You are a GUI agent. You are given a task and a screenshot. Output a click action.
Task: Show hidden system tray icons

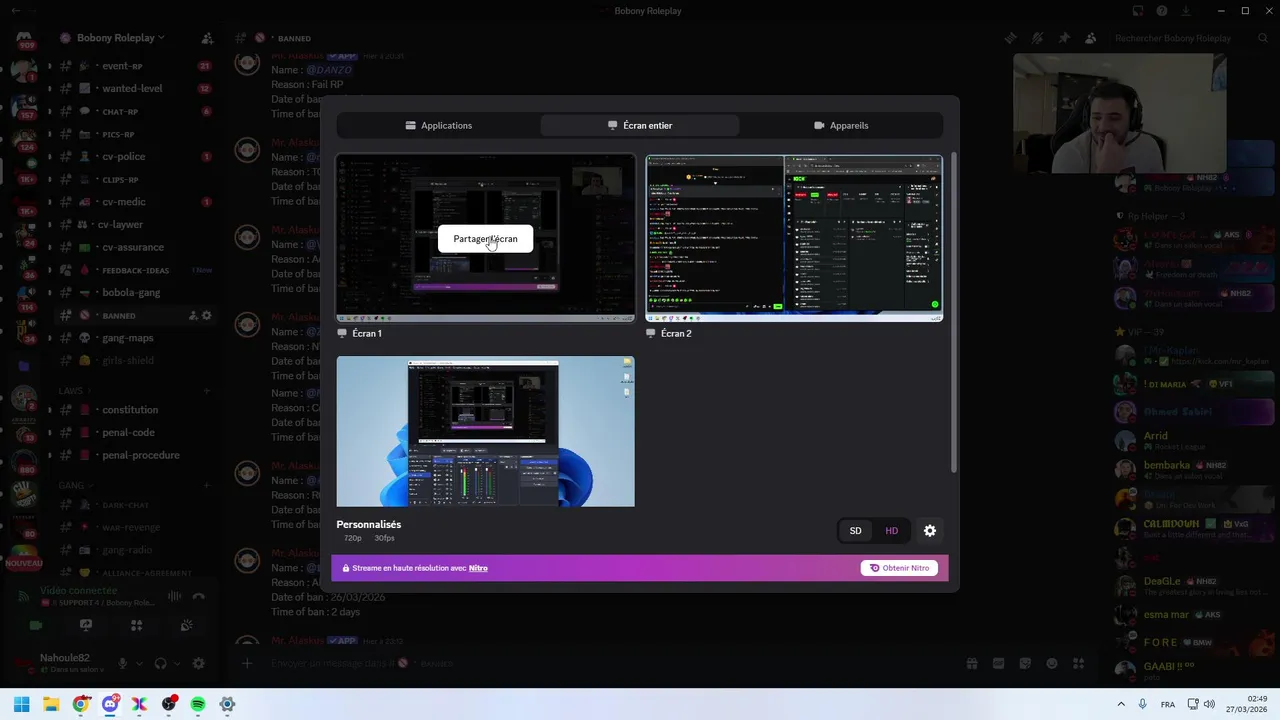pos(1121,704)
